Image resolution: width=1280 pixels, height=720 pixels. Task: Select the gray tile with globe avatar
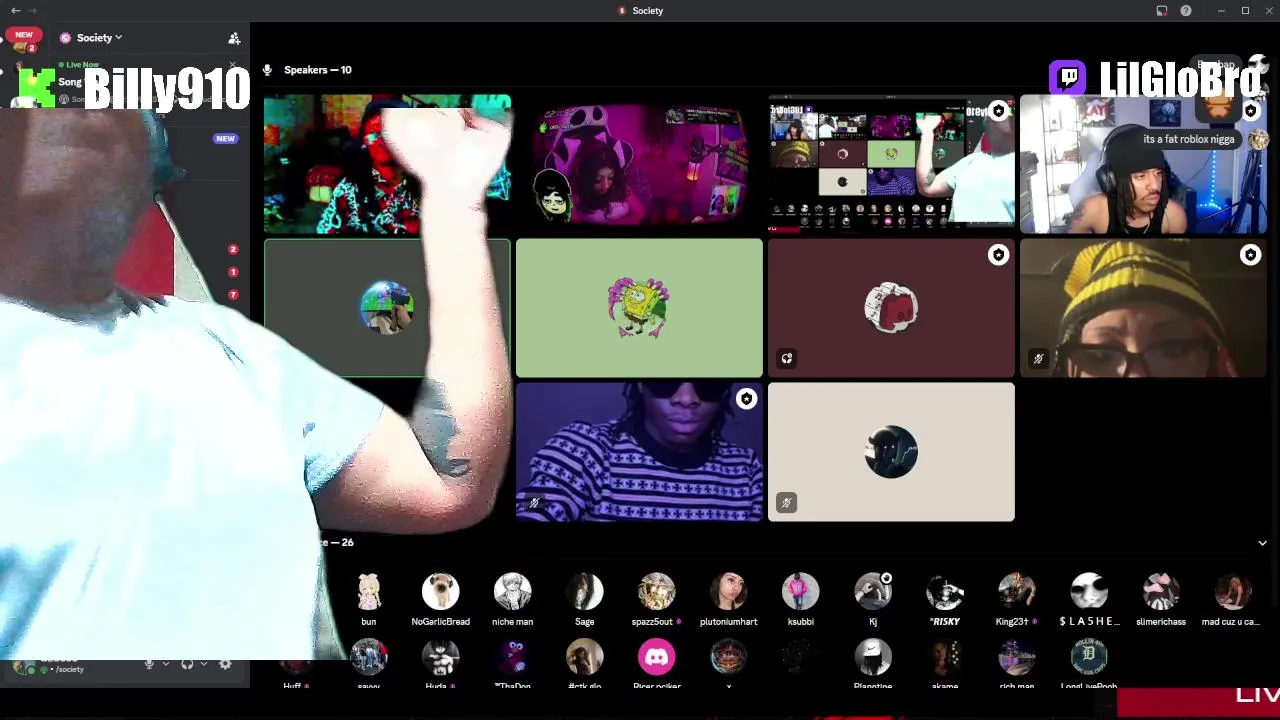[387, 308]
